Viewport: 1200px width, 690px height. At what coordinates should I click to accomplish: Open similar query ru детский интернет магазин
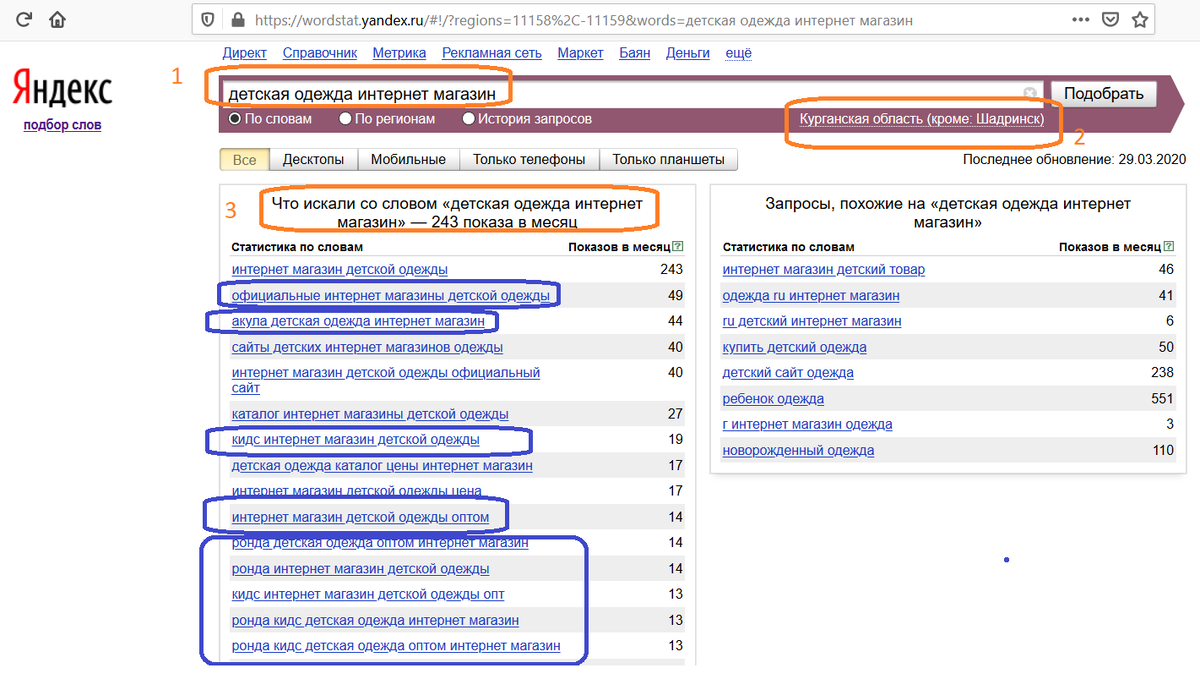(x=812, y=321)
